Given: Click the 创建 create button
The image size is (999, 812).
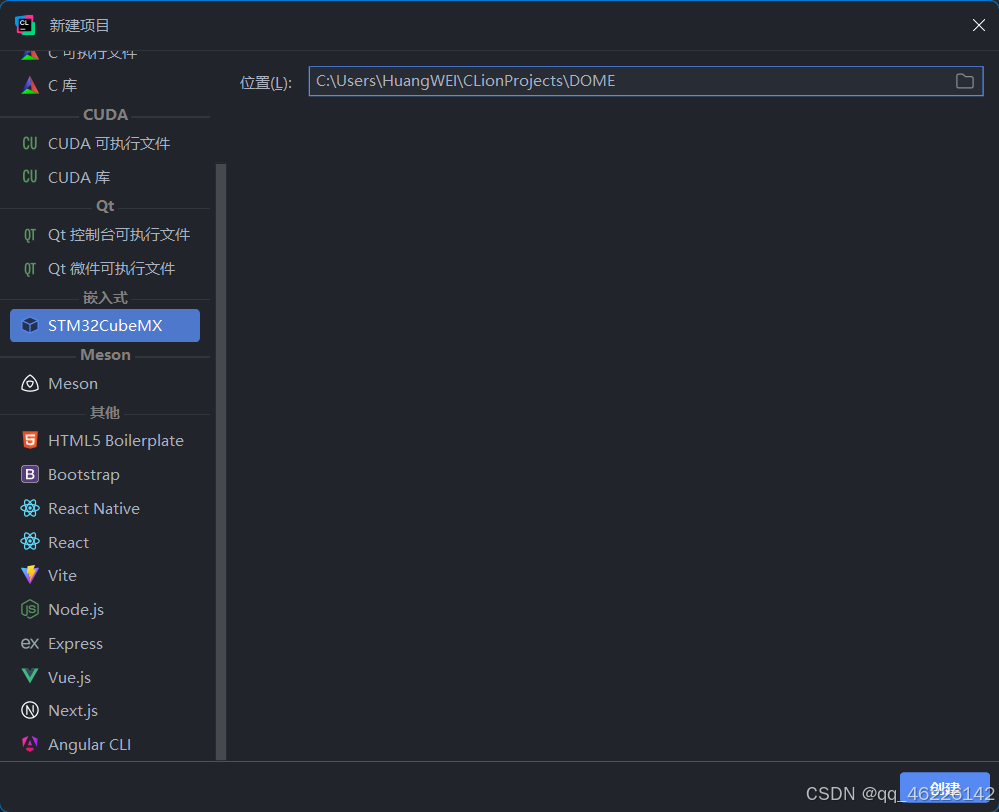Looking at the screenshot, I should [944, 788].
